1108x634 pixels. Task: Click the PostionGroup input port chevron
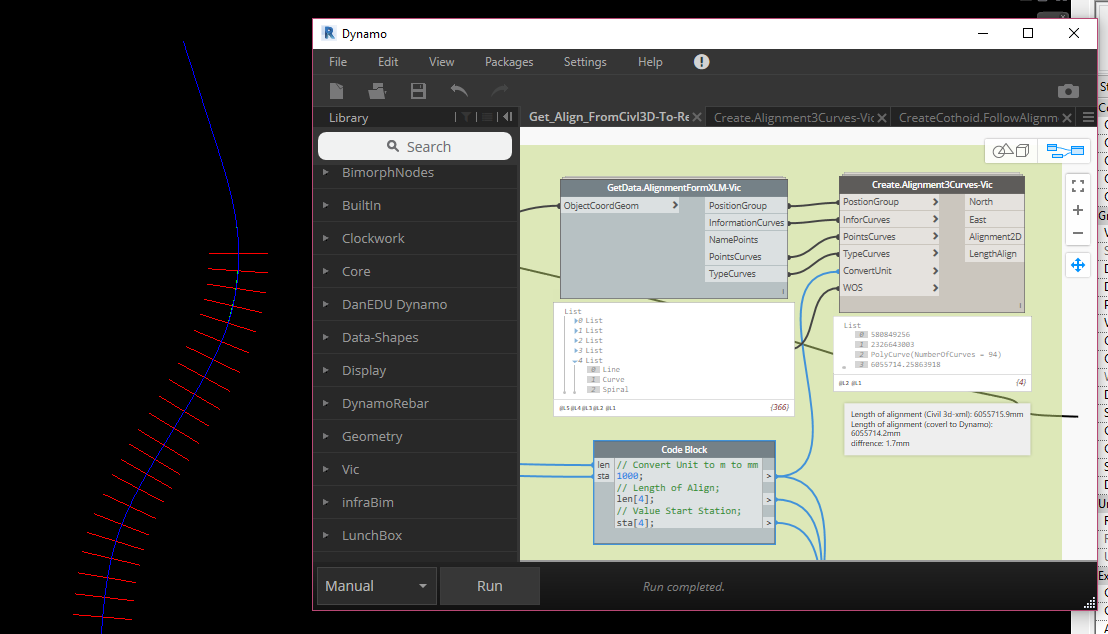point(935,201)
